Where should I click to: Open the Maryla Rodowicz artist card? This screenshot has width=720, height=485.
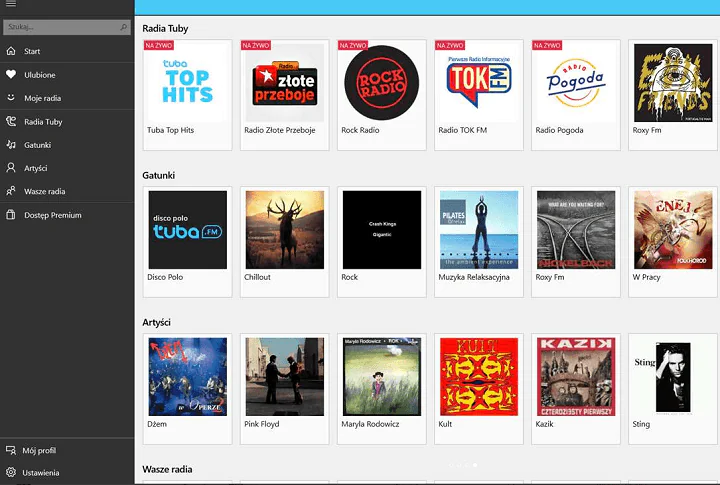click(382, 389)
